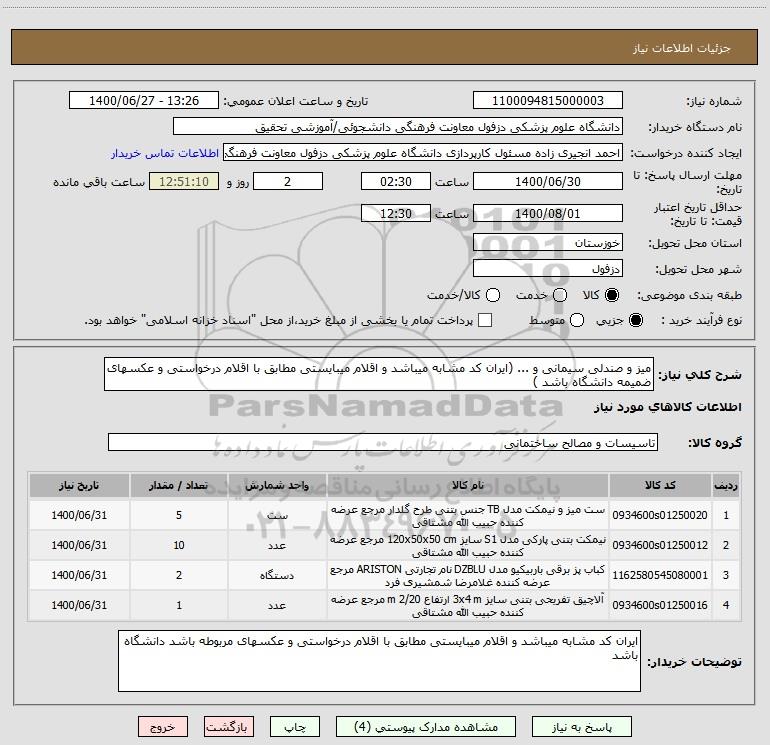Select the متوسط purchase type radio
770x745 pixels.
[x=577, y=320]
